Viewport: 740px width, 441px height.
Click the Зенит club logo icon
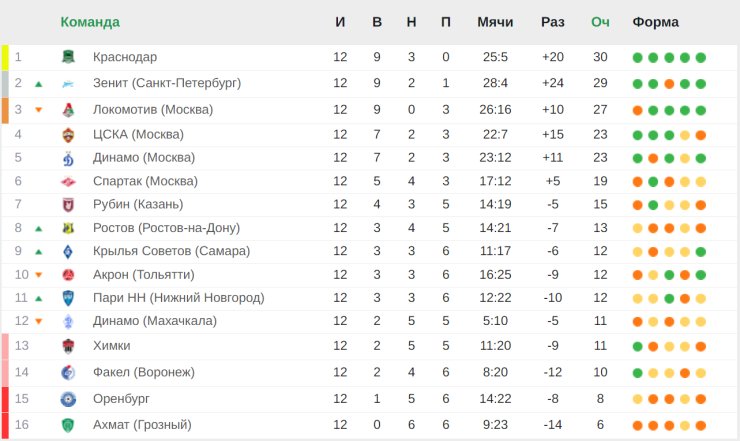point(68,84)
